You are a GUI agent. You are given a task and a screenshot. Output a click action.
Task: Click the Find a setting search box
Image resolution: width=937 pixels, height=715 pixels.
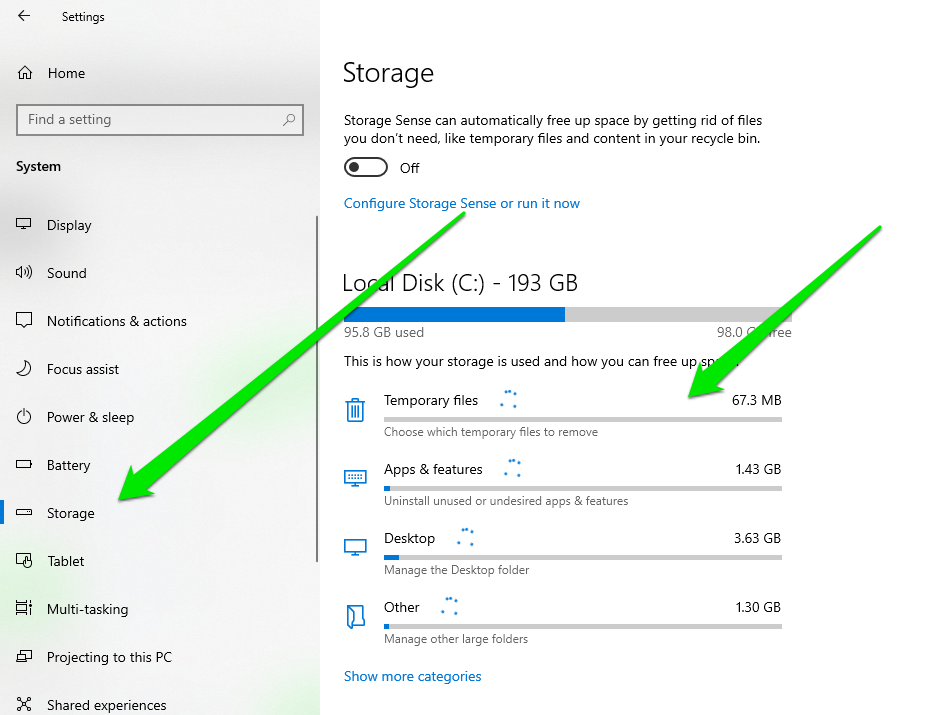click(160, 119)
